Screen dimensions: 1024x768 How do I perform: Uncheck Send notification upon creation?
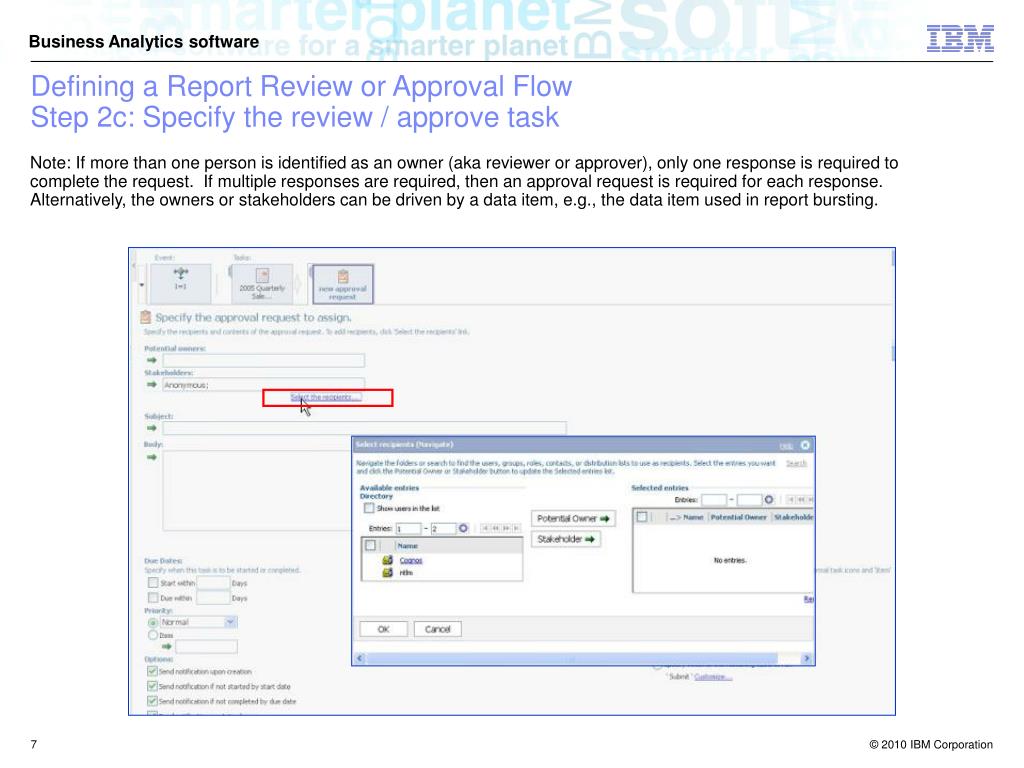coord(152,671)
